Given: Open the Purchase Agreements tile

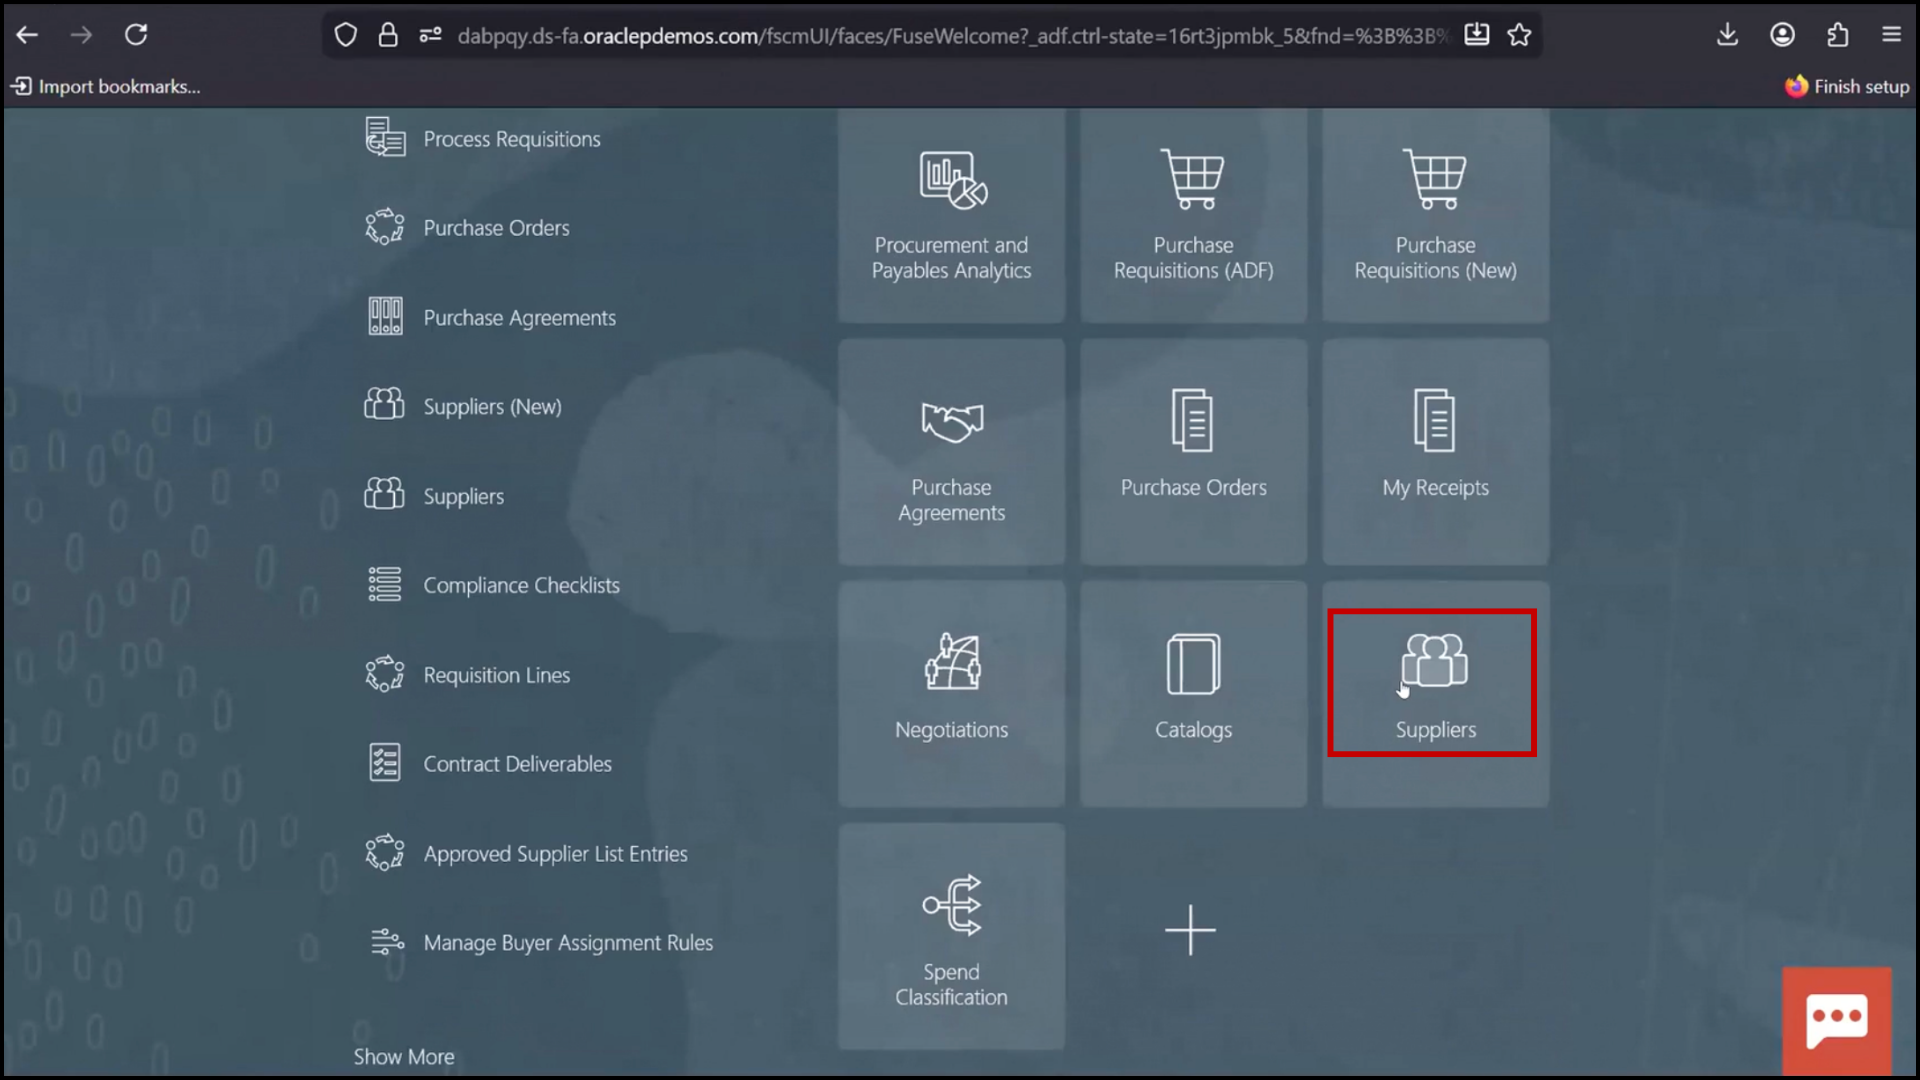Looking at the screenshot, I should tap(951, 451).
